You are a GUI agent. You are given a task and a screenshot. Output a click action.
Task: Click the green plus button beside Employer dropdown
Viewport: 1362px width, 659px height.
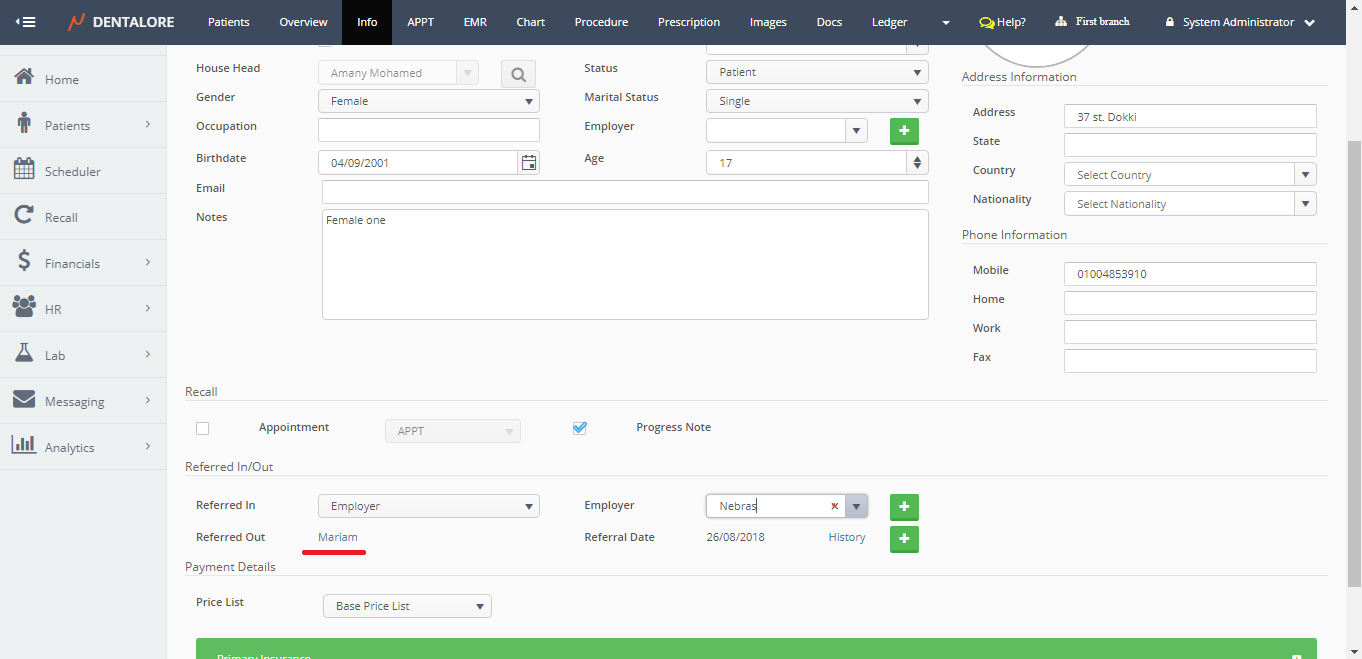904,131
